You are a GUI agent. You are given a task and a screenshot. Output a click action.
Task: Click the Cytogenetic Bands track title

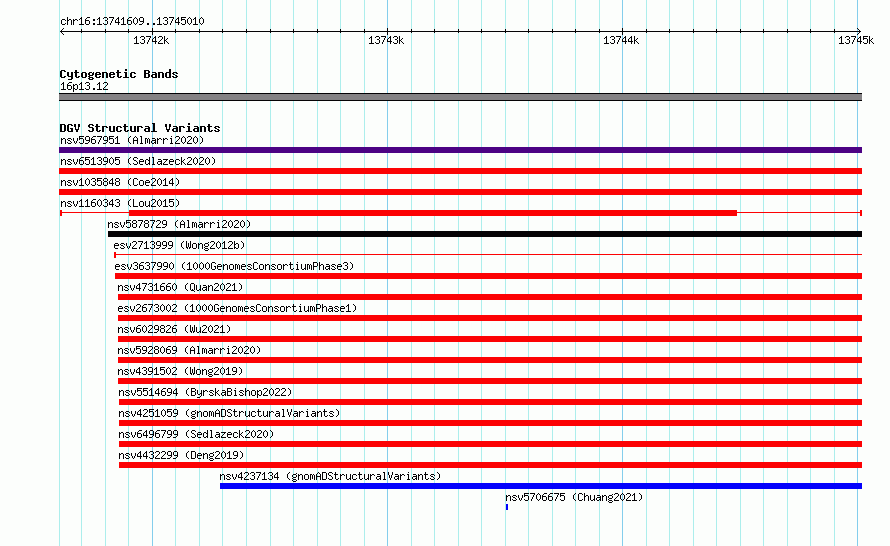(x=119, y=74)
